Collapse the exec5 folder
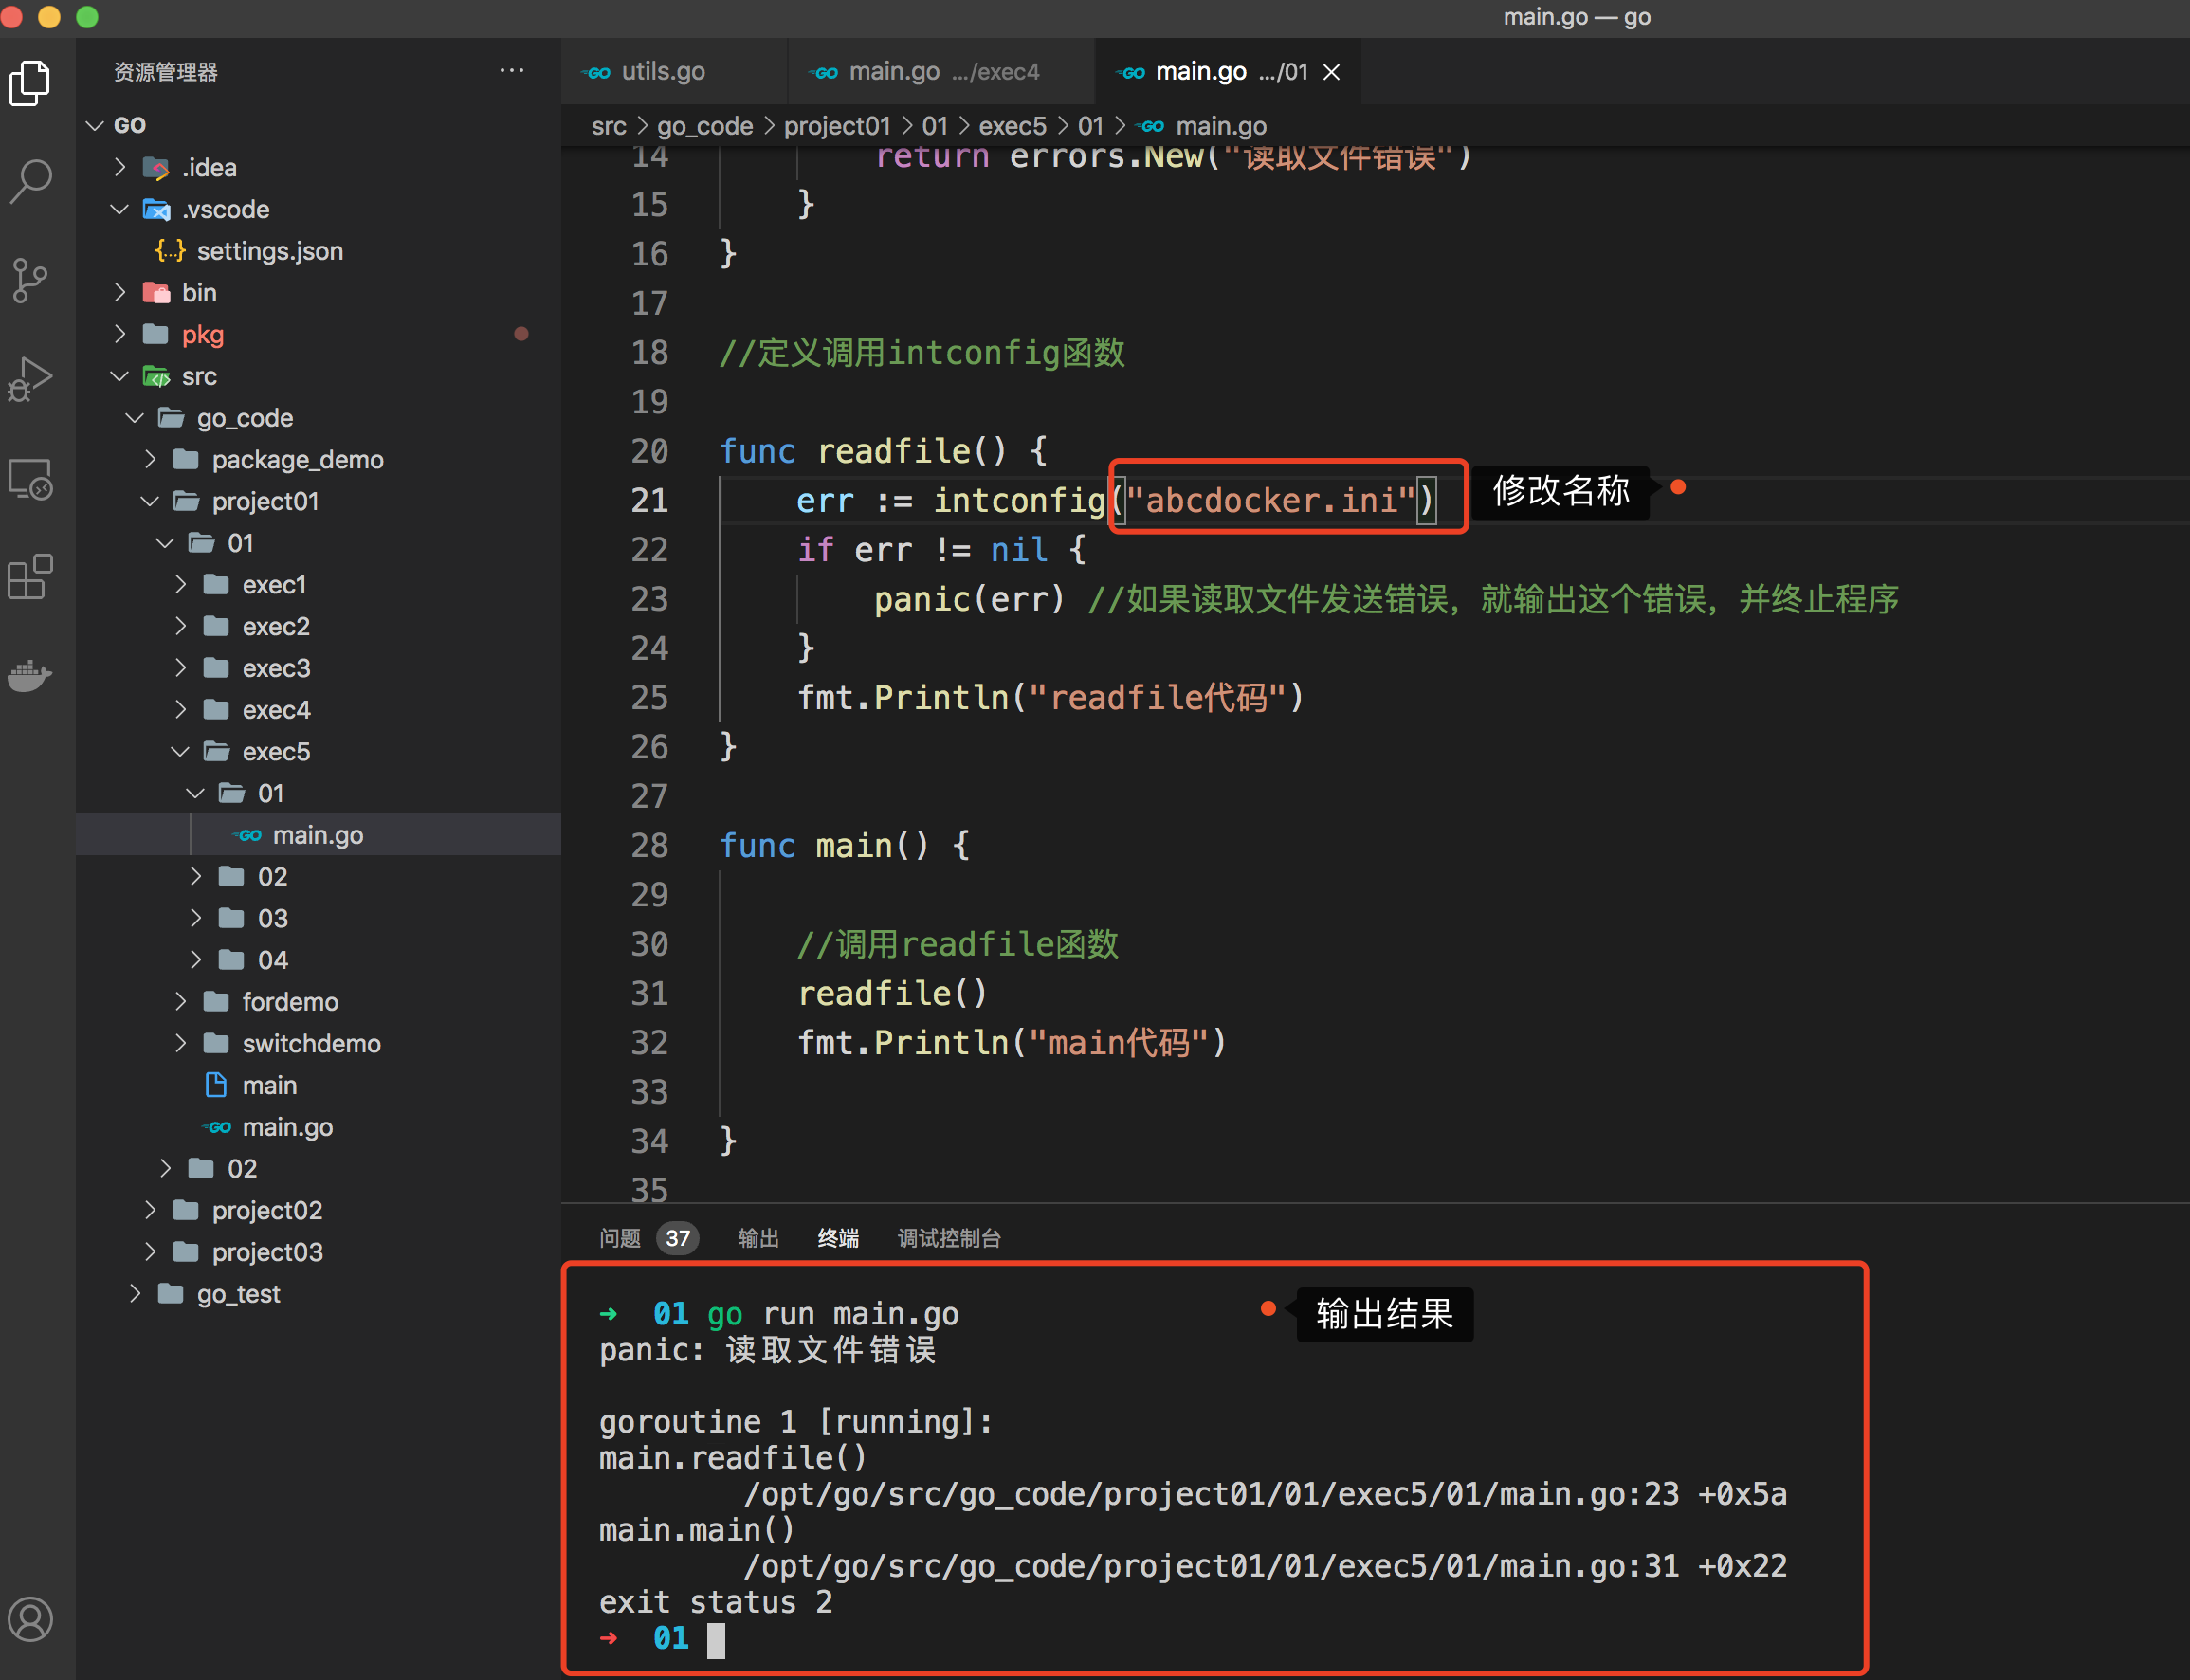The width and height of the screenshot is (2190, 1680). tap(276, 751)
